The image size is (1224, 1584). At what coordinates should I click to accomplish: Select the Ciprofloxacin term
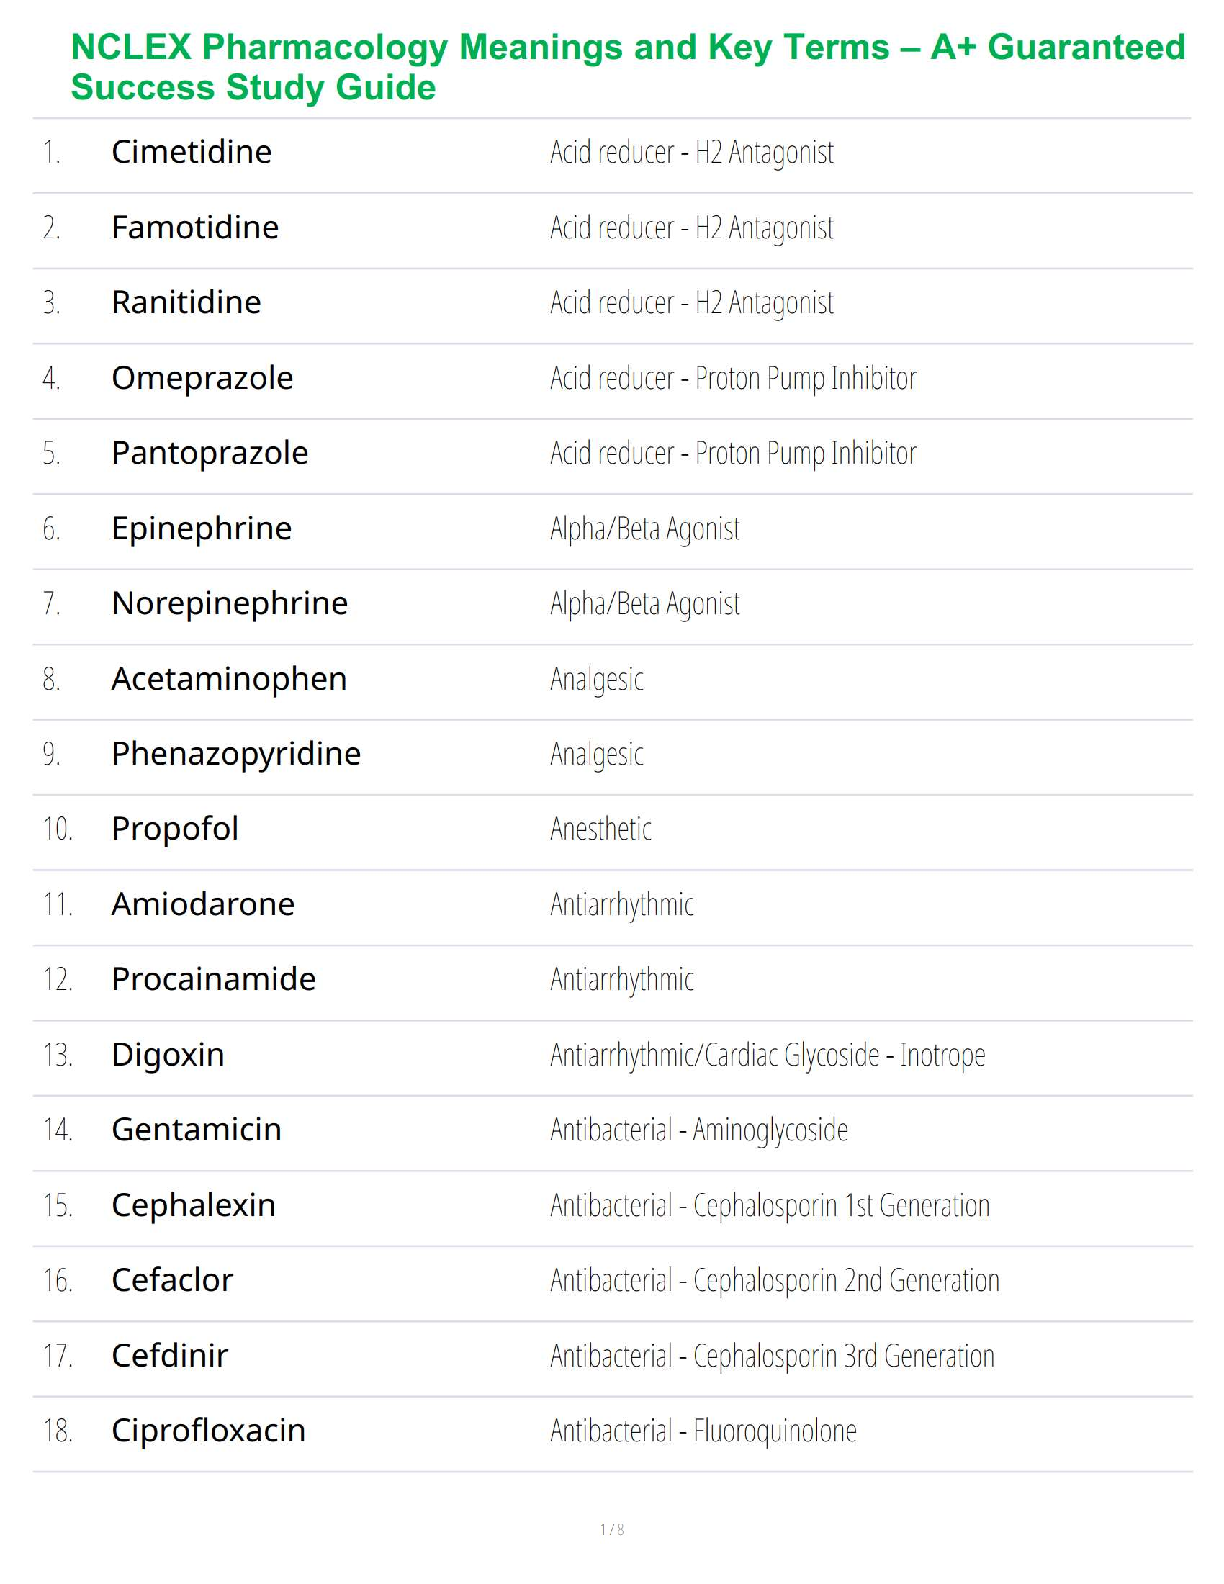(208, 1431)
